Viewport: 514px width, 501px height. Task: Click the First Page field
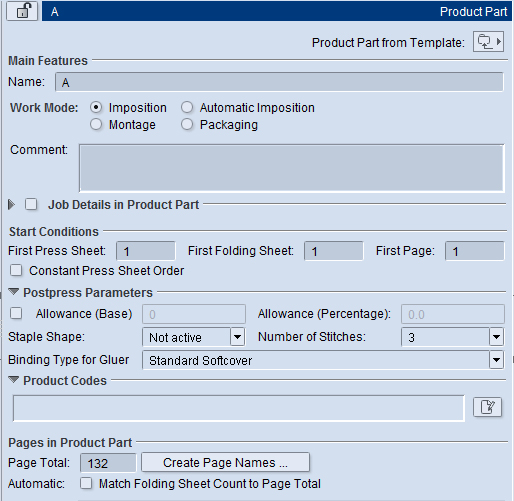(475, 251)
